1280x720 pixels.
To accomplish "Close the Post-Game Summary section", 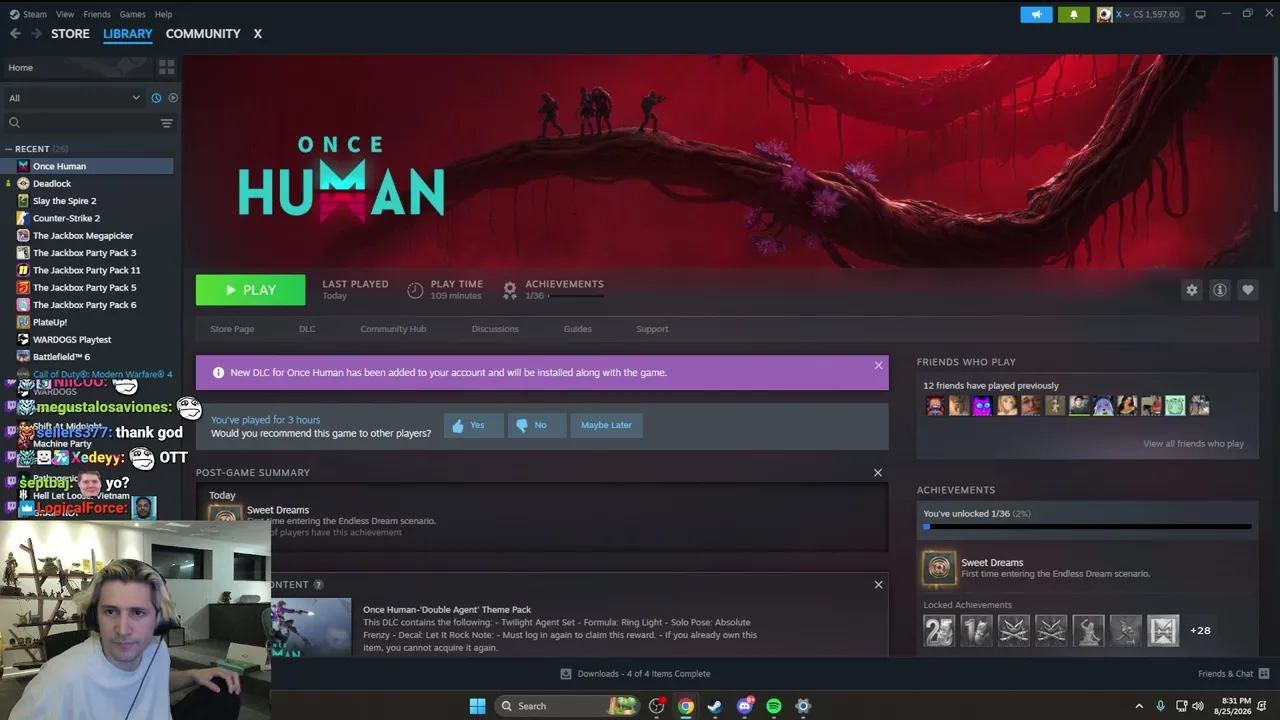I will 878,472.
